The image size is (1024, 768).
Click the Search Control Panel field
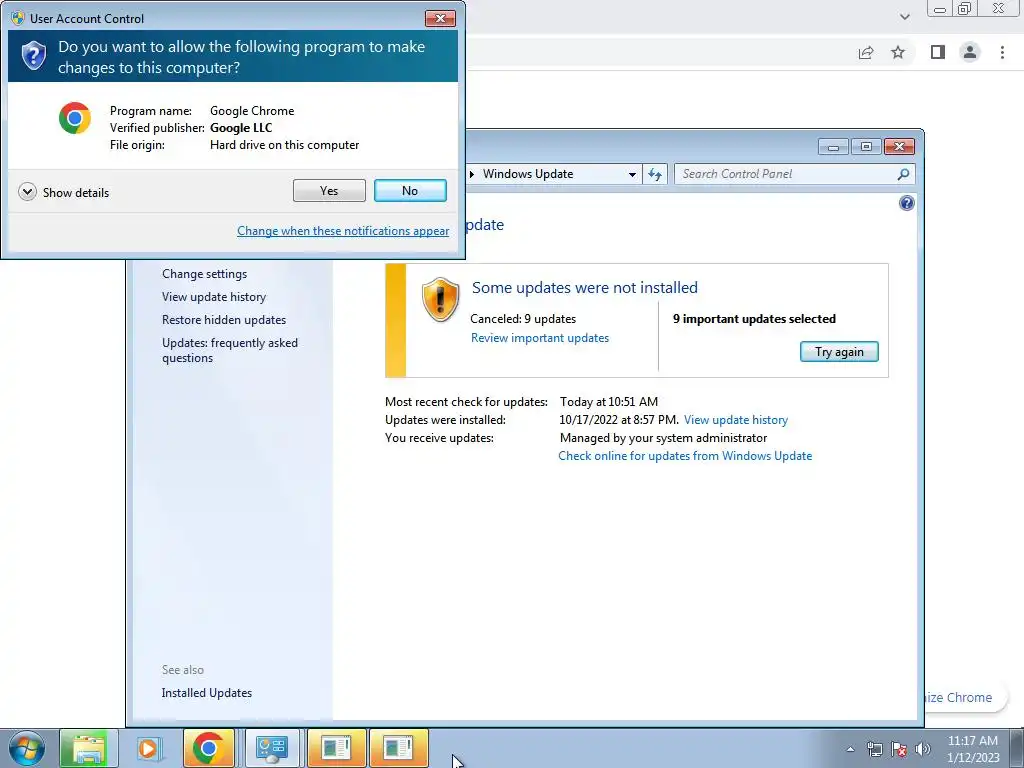[786, 174]
